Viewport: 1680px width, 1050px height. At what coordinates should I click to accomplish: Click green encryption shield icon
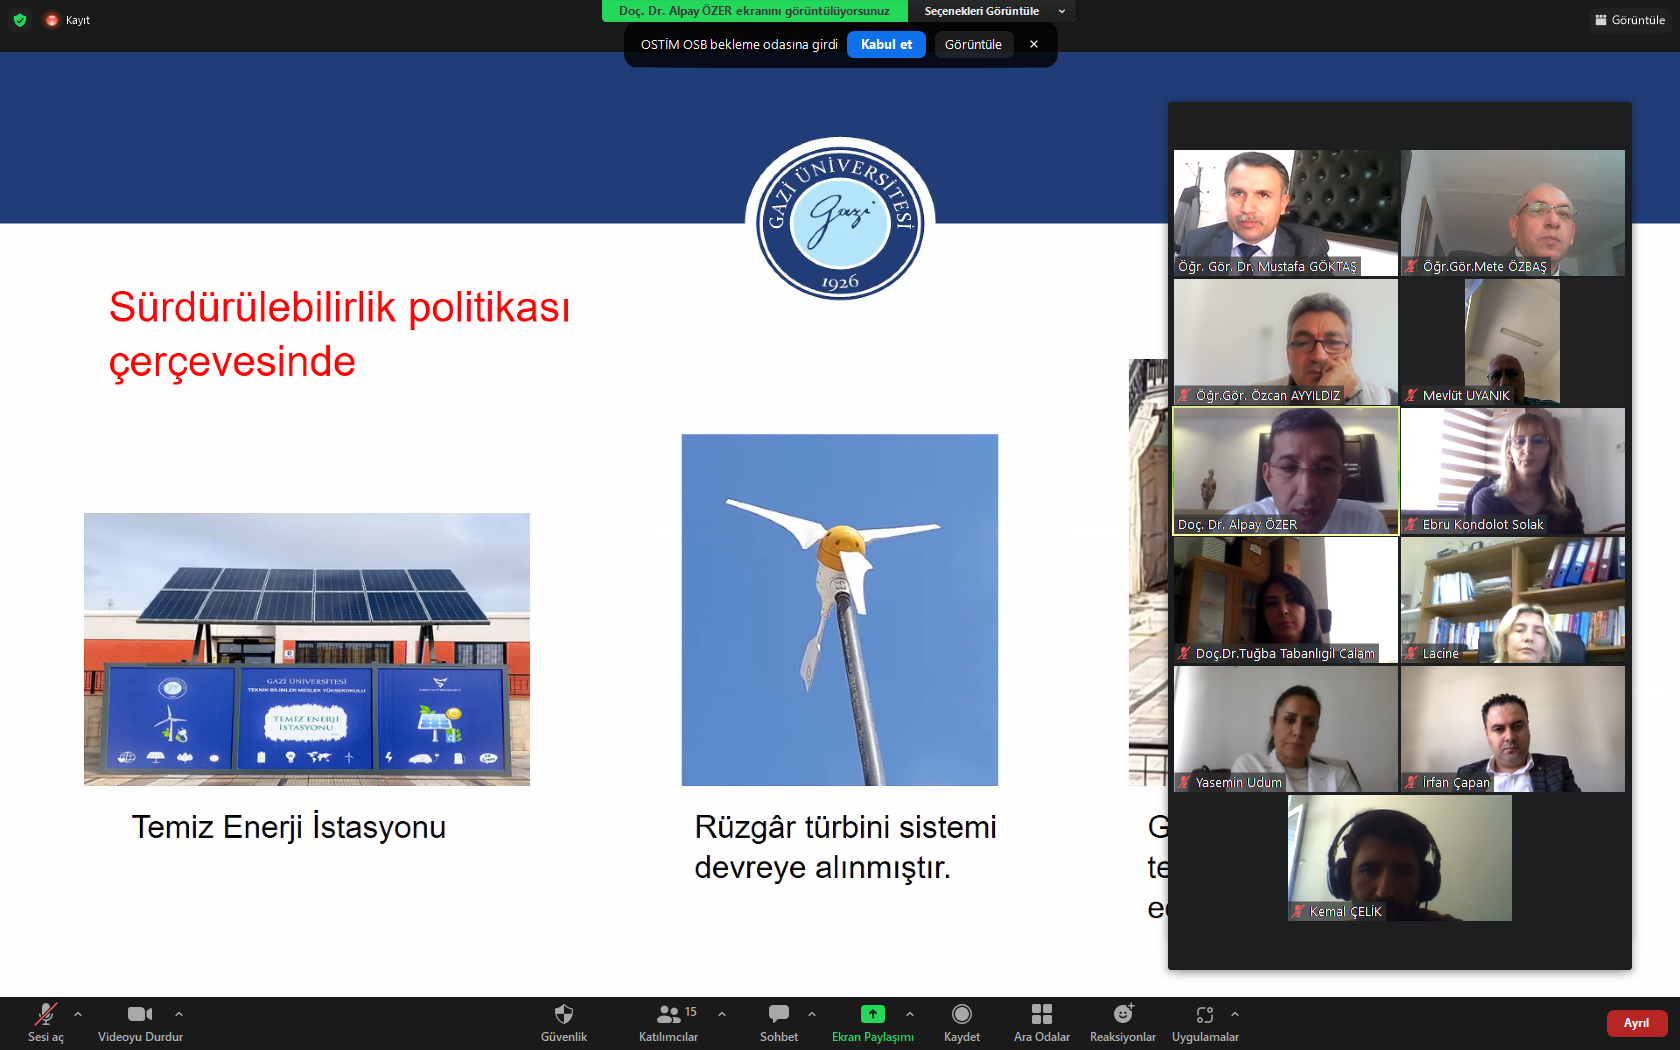[x=20, y=20]
